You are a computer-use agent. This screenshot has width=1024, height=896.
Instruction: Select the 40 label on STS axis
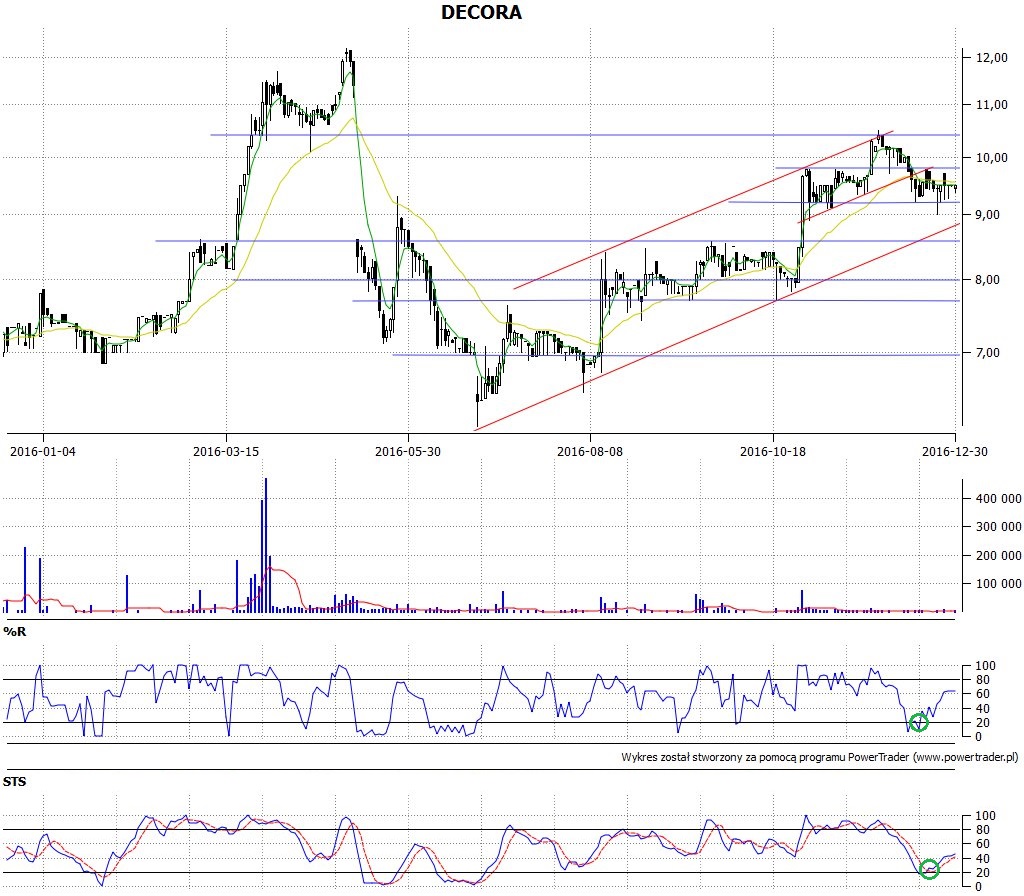pos(982,858)
